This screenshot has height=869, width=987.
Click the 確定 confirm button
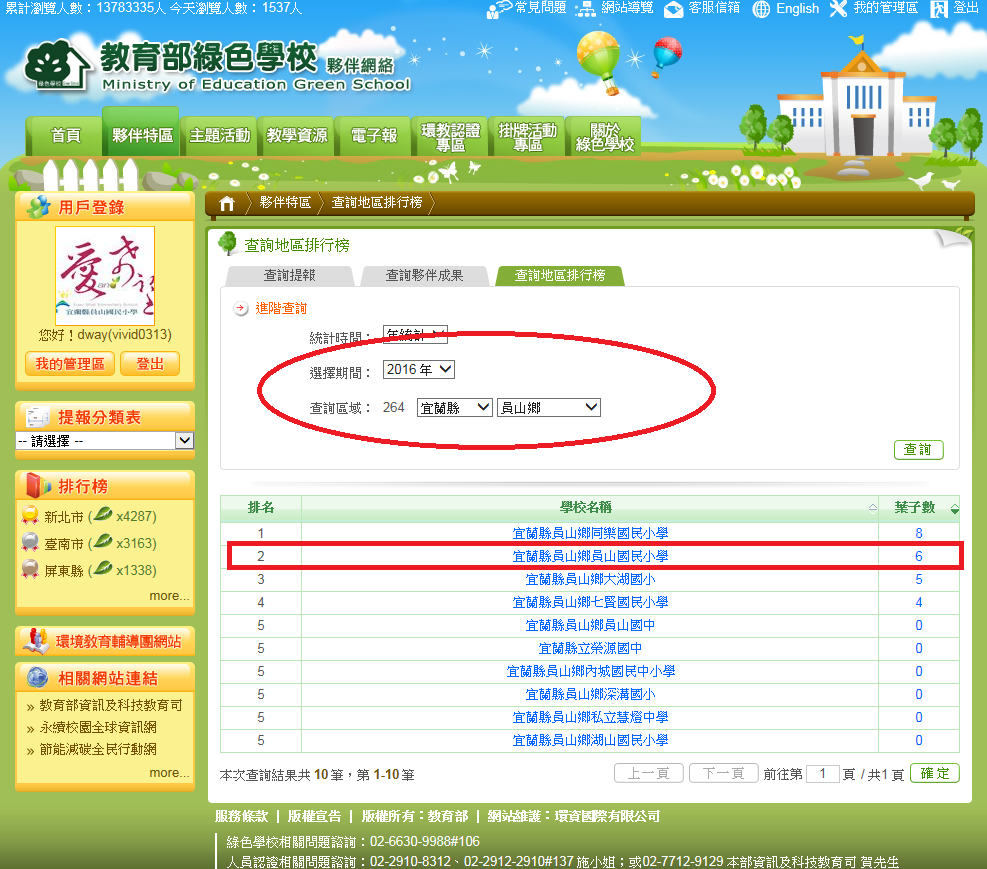pyautogui.click(x=935, y=773)
